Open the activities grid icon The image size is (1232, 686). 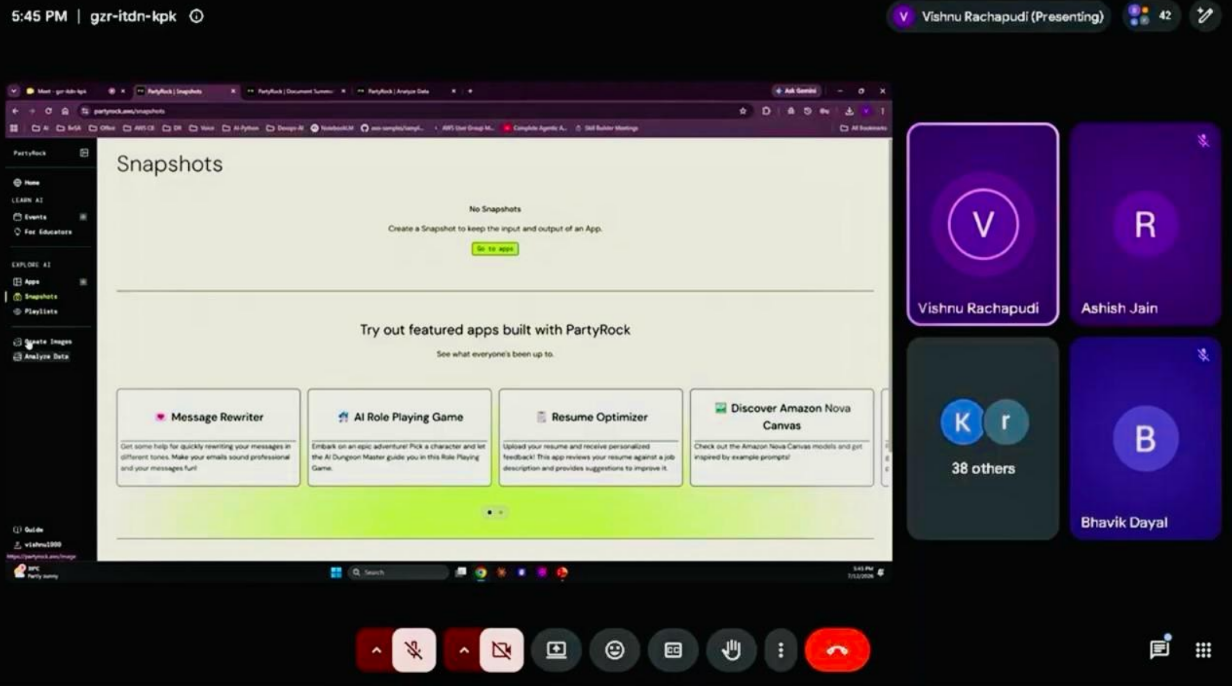tap(1203, 649)
